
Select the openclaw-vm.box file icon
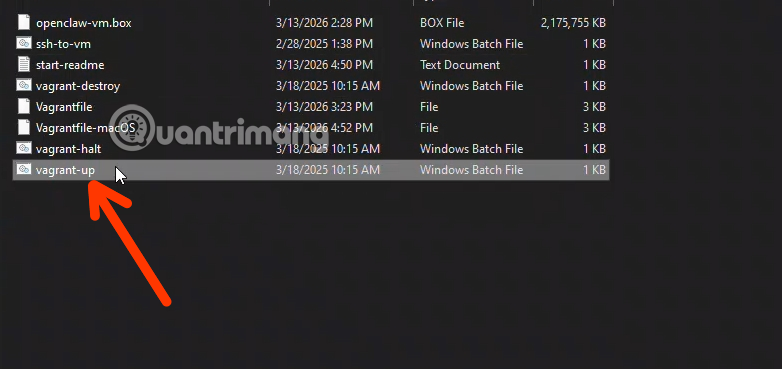point(23,22)
